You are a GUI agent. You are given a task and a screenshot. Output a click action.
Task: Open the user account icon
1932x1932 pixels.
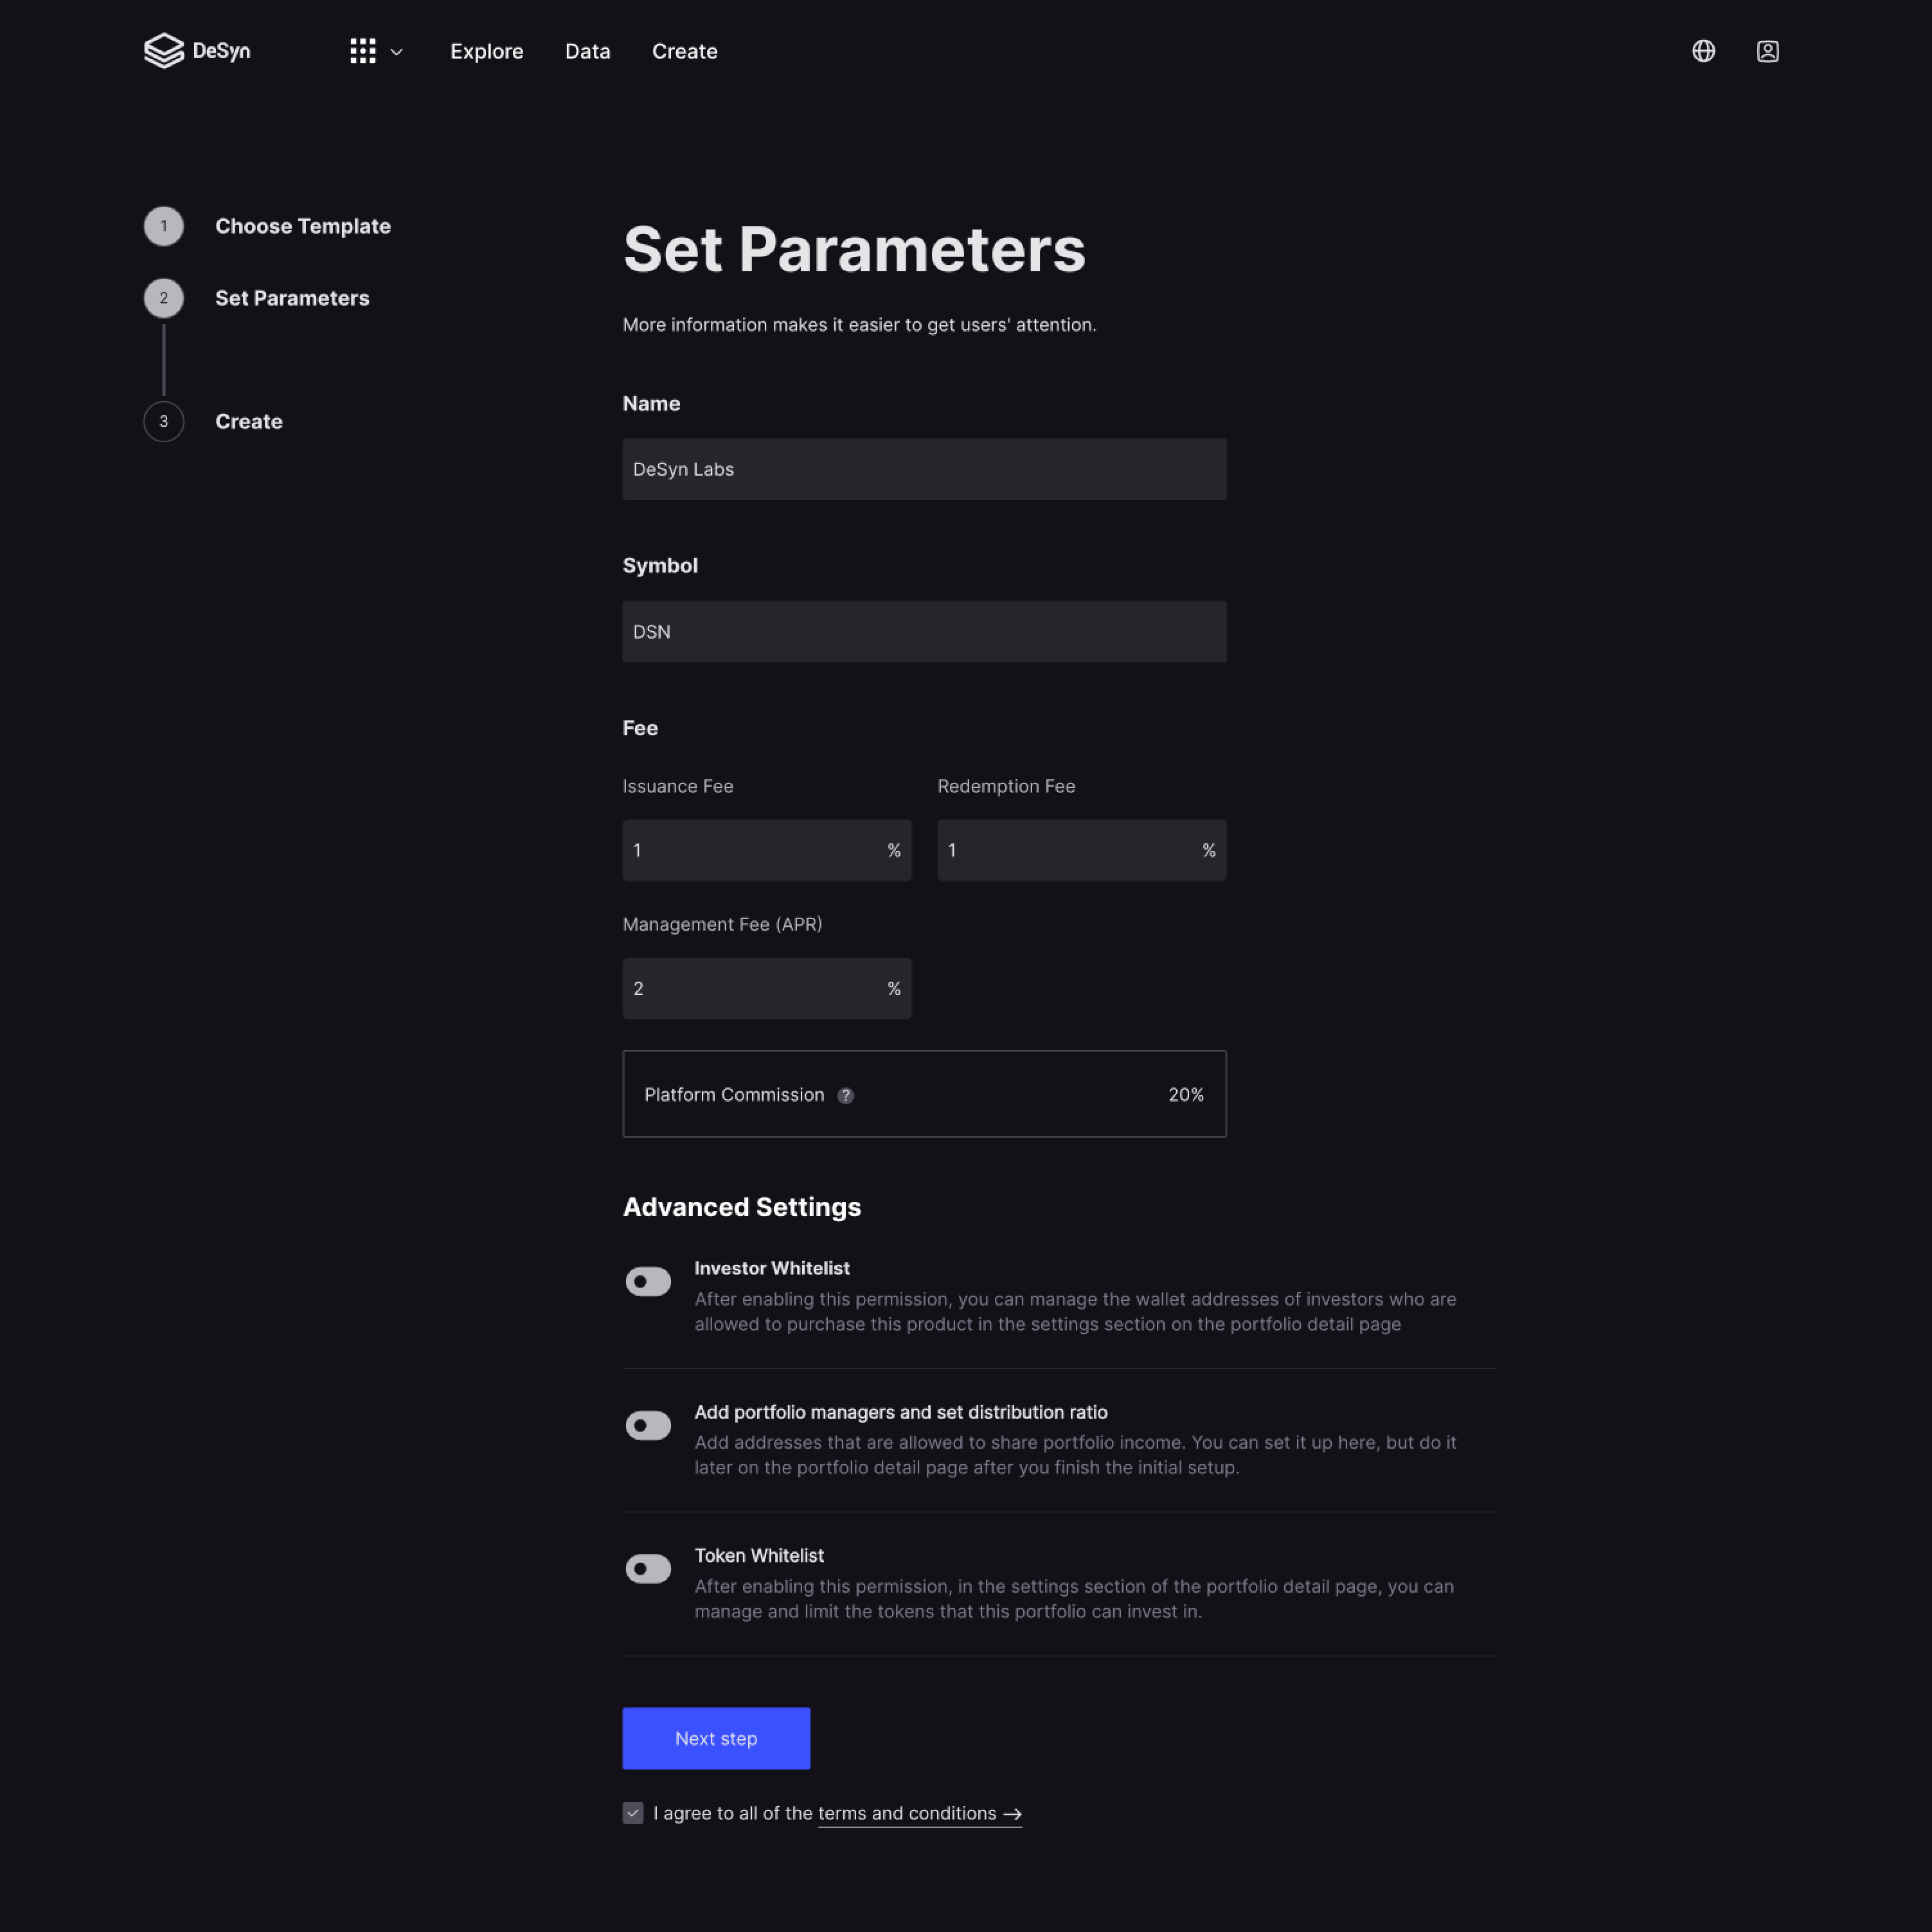[1767, 50]
